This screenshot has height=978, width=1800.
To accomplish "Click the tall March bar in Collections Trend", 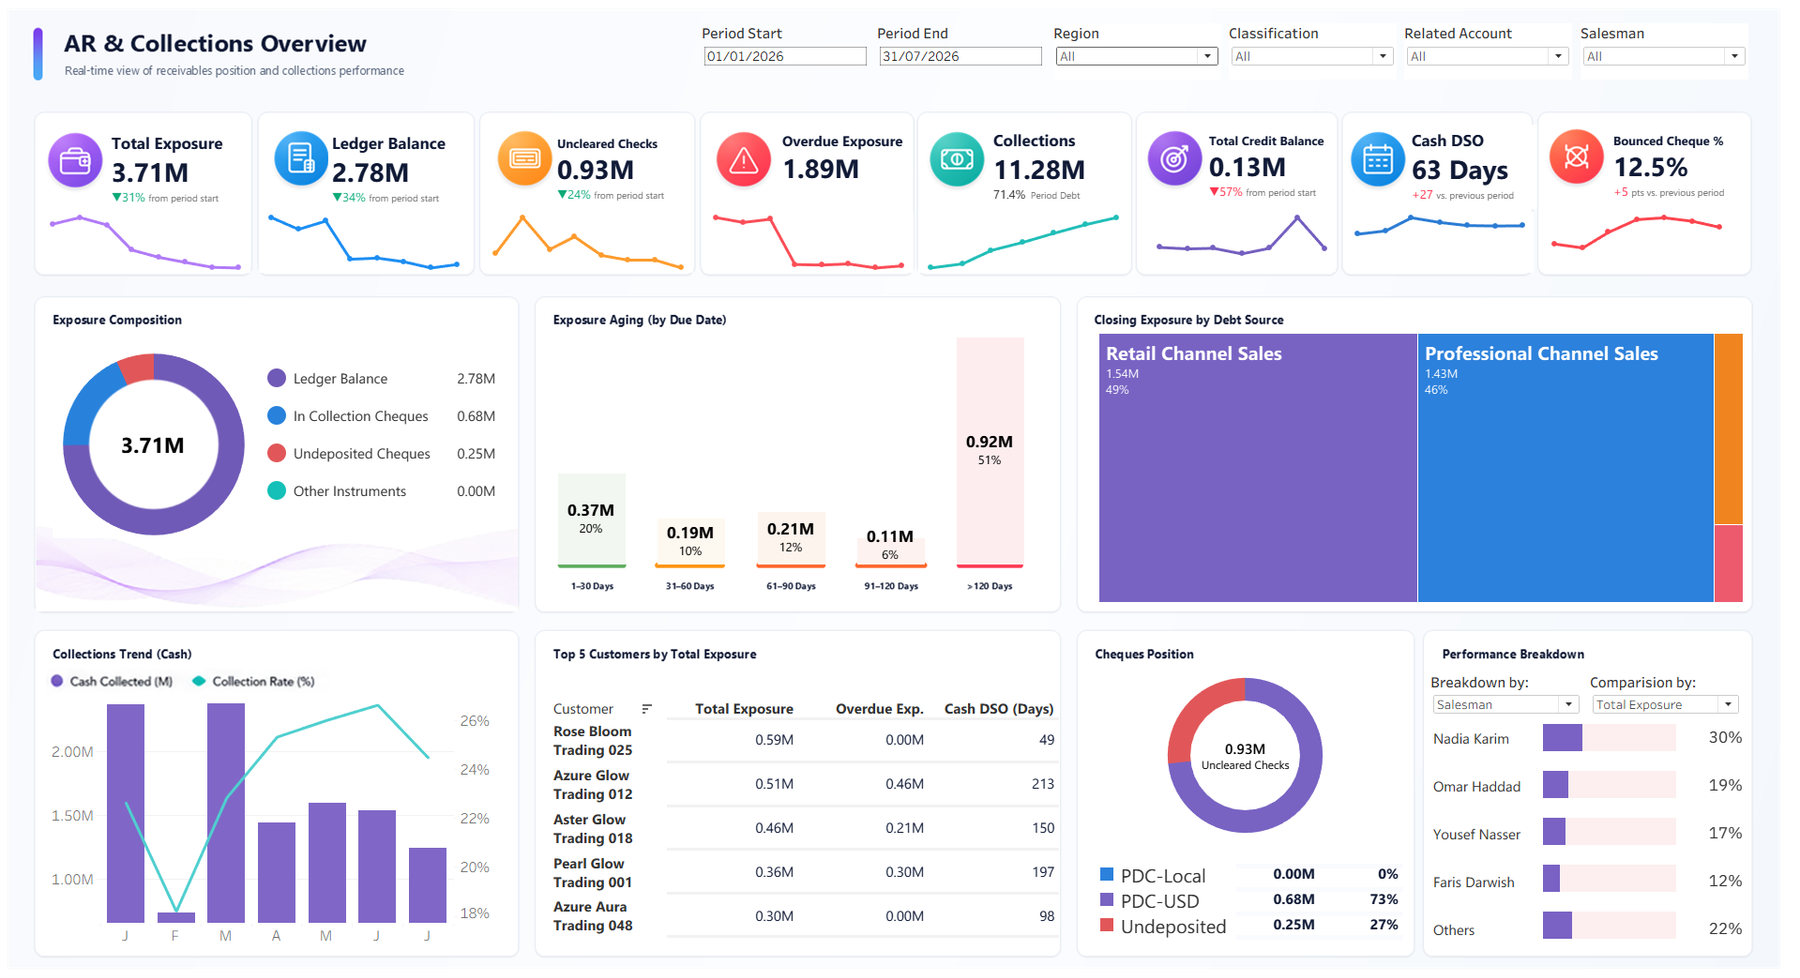I will point(226,813).
